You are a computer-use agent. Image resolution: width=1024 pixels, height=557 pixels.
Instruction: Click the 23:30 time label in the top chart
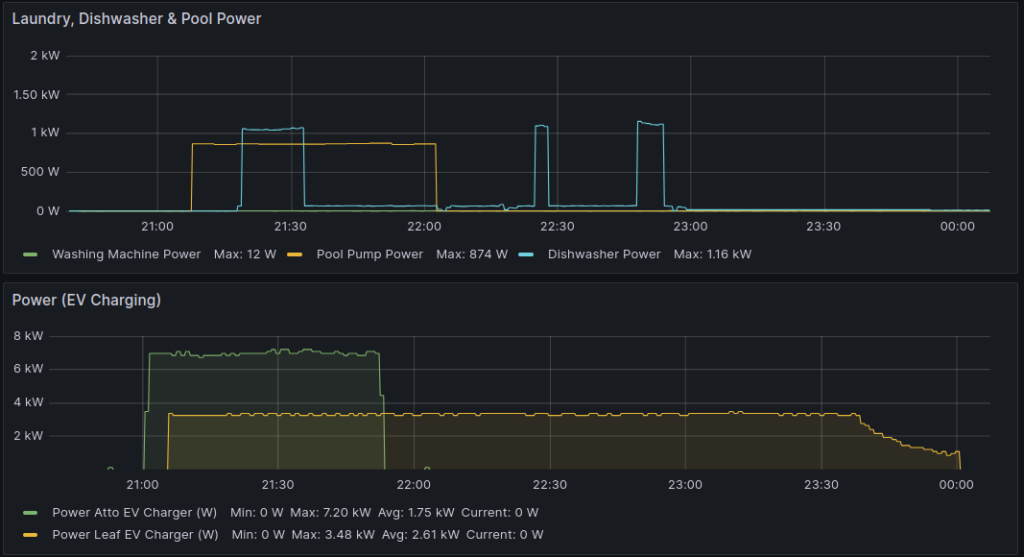click(824, 227)
